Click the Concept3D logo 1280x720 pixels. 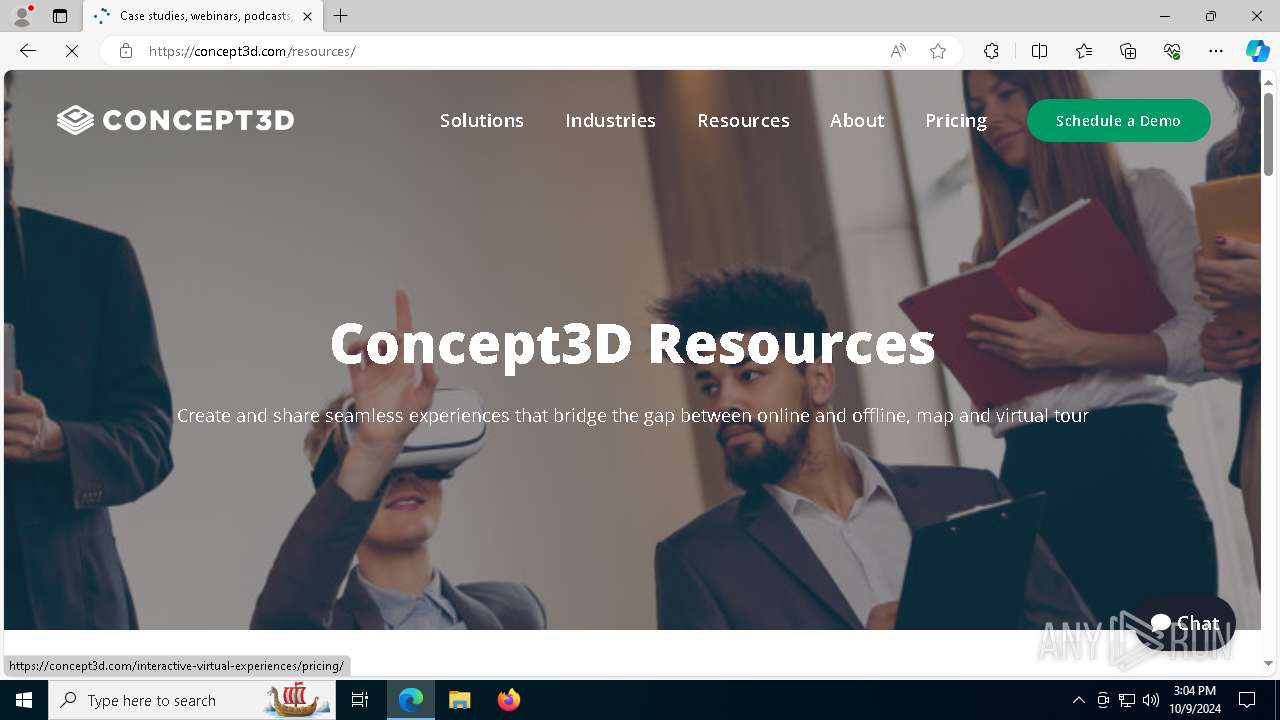(x=176, y=120)
